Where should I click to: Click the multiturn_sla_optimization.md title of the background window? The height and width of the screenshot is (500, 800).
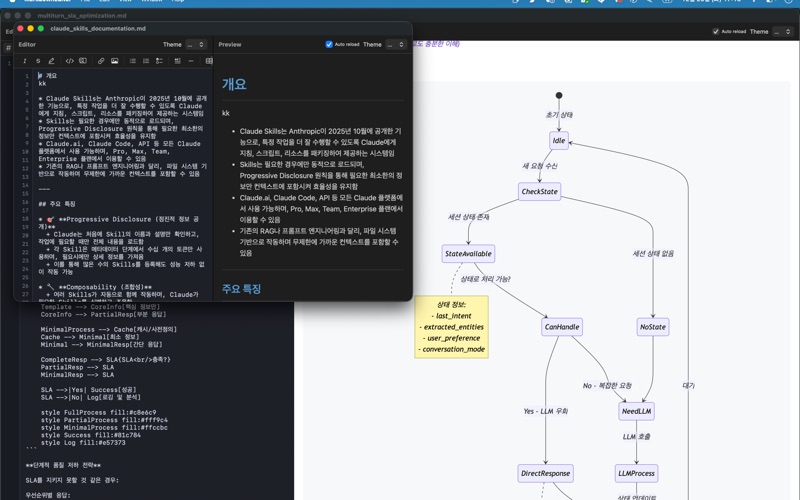click(x=82, y=16)
